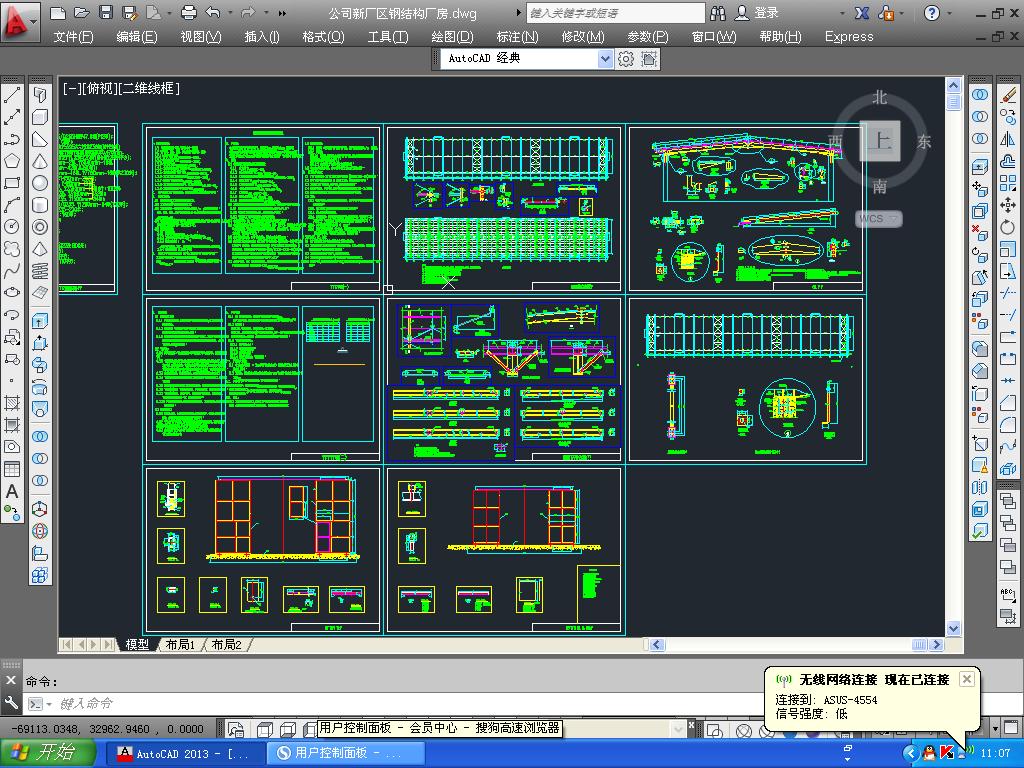Click the 上 (Top) face of ViewCube
The width and height of the screenshot is (1024, 768).
[x=880, y=141]
